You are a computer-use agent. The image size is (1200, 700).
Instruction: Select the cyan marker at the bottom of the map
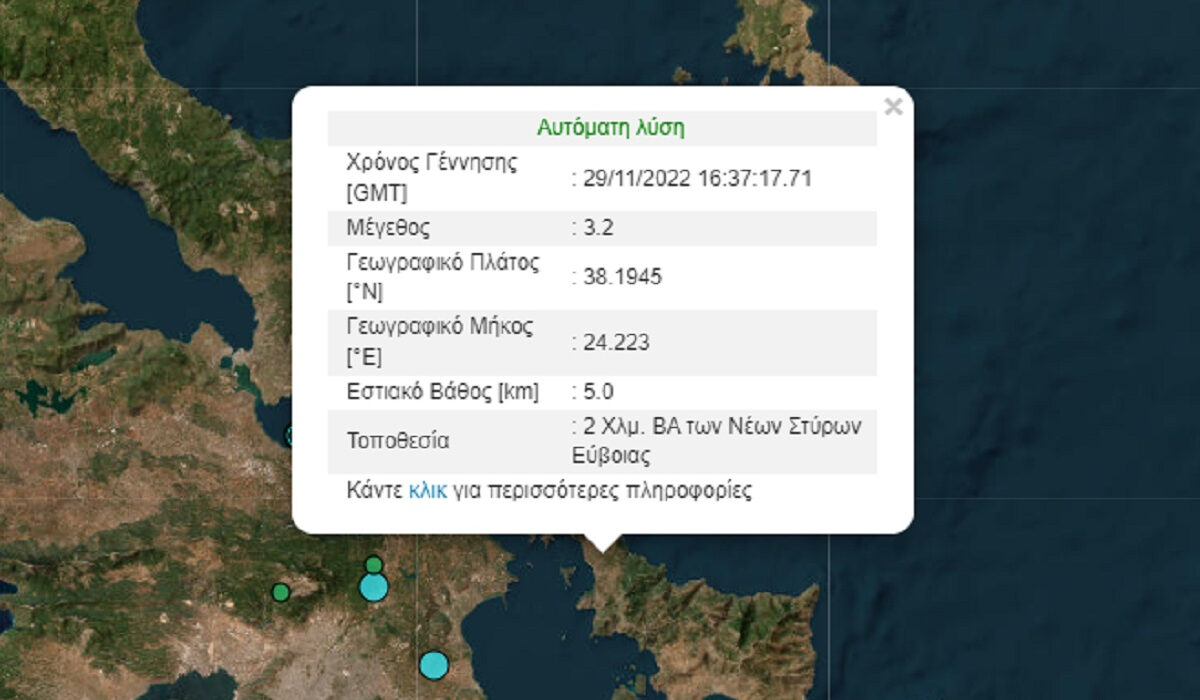(434, 664)
